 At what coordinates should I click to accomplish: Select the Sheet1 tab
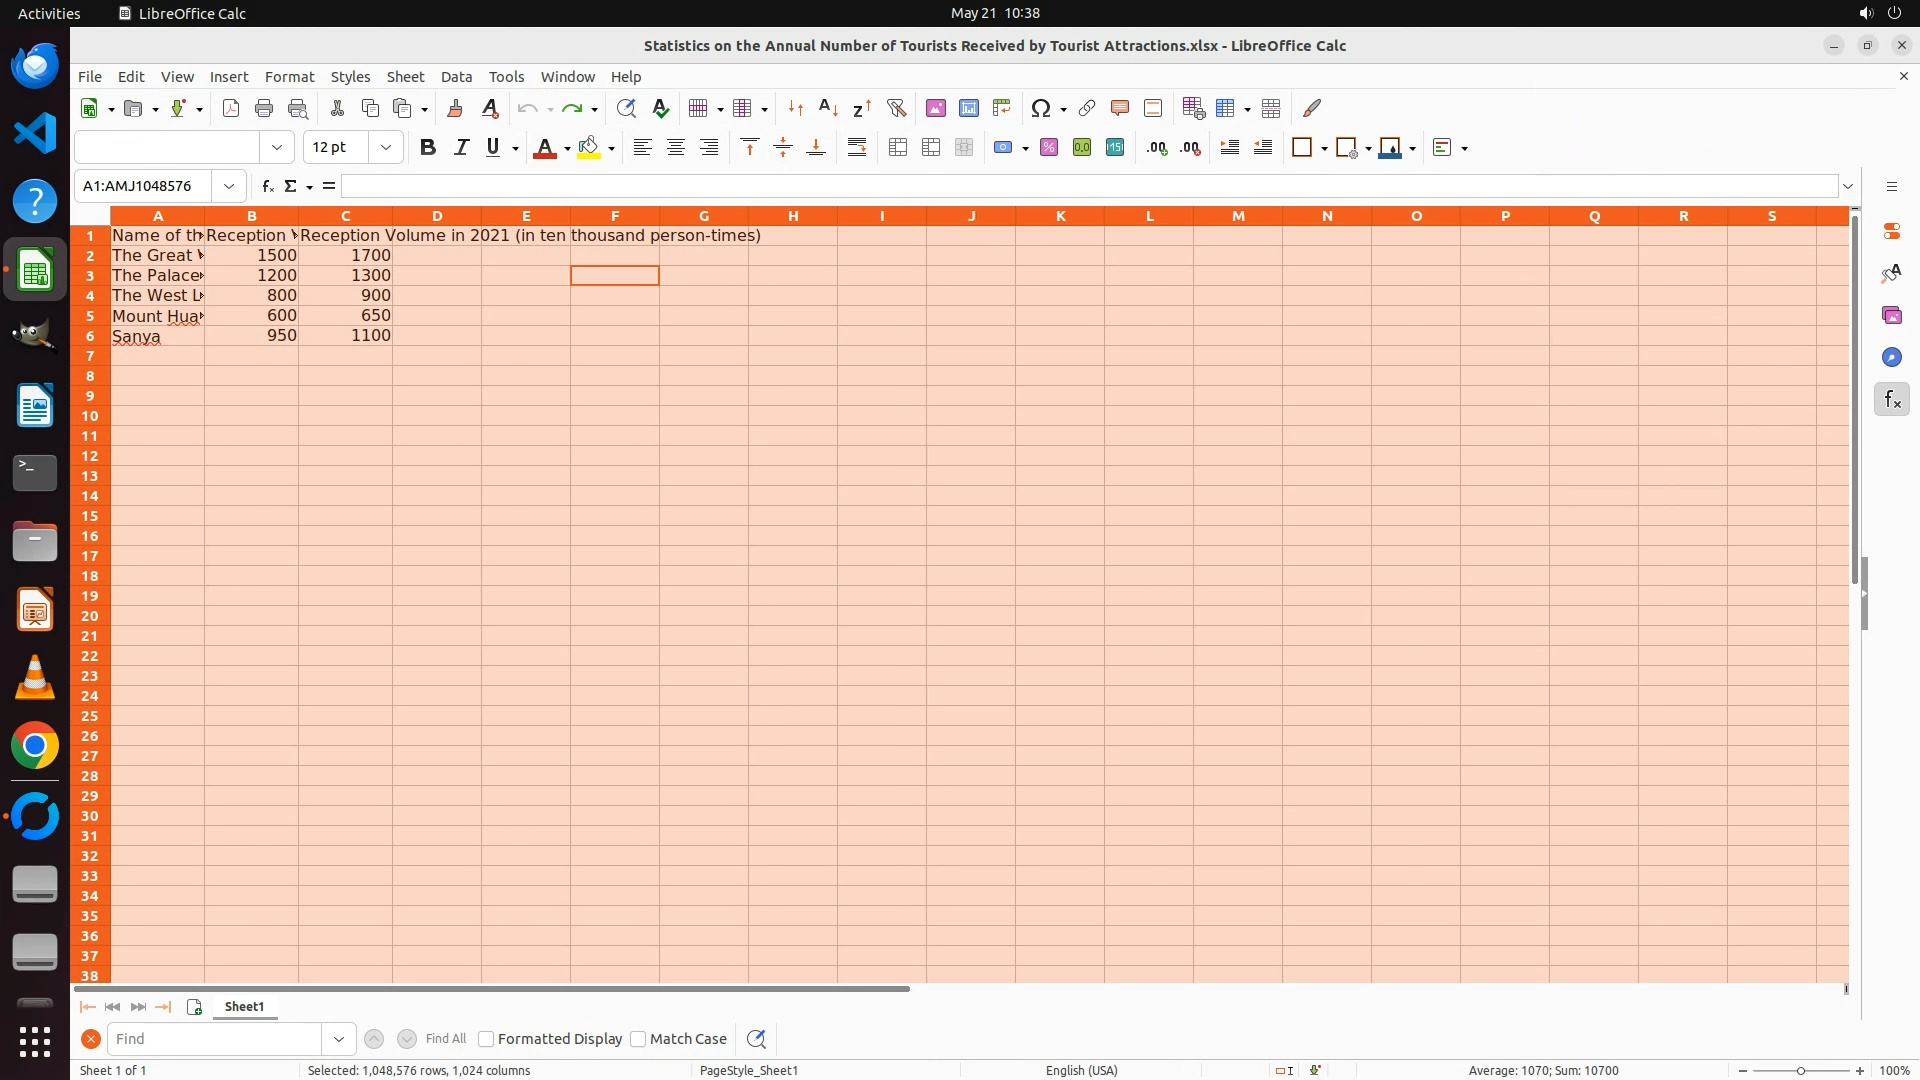tap(244, 1007)
